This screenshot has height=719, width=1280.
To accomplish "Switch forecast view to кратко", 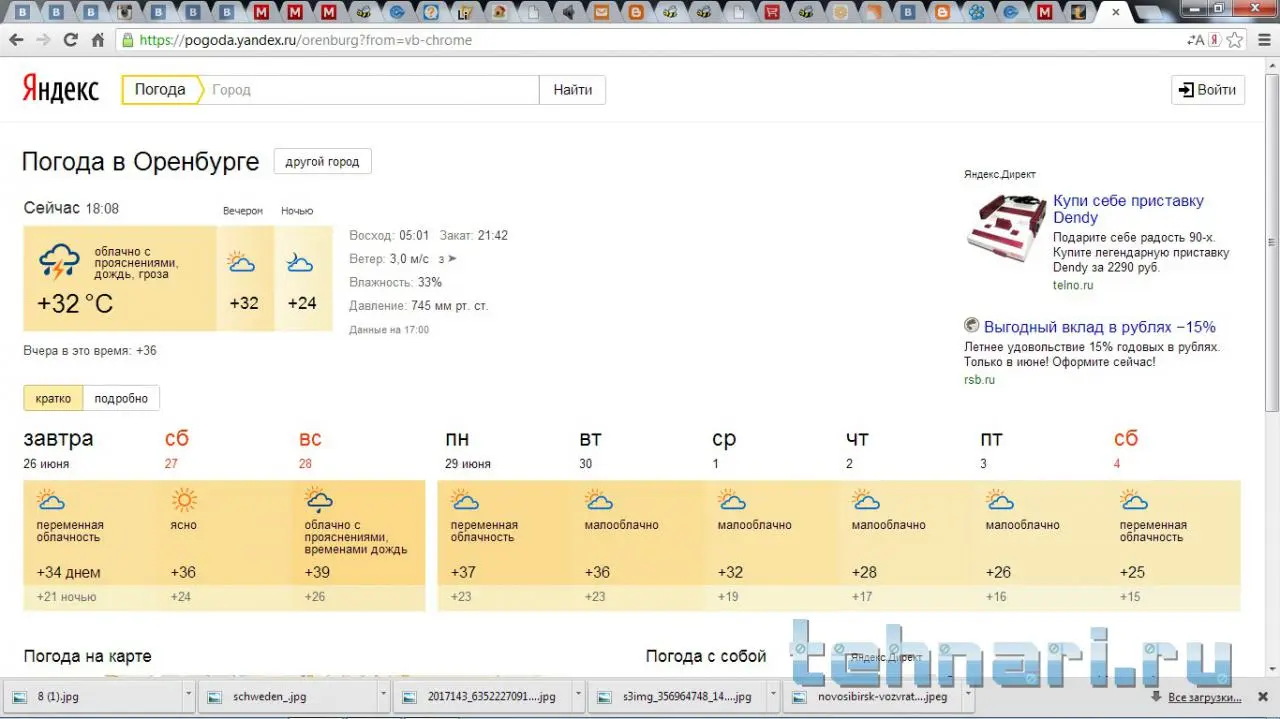I will [53, 398].
